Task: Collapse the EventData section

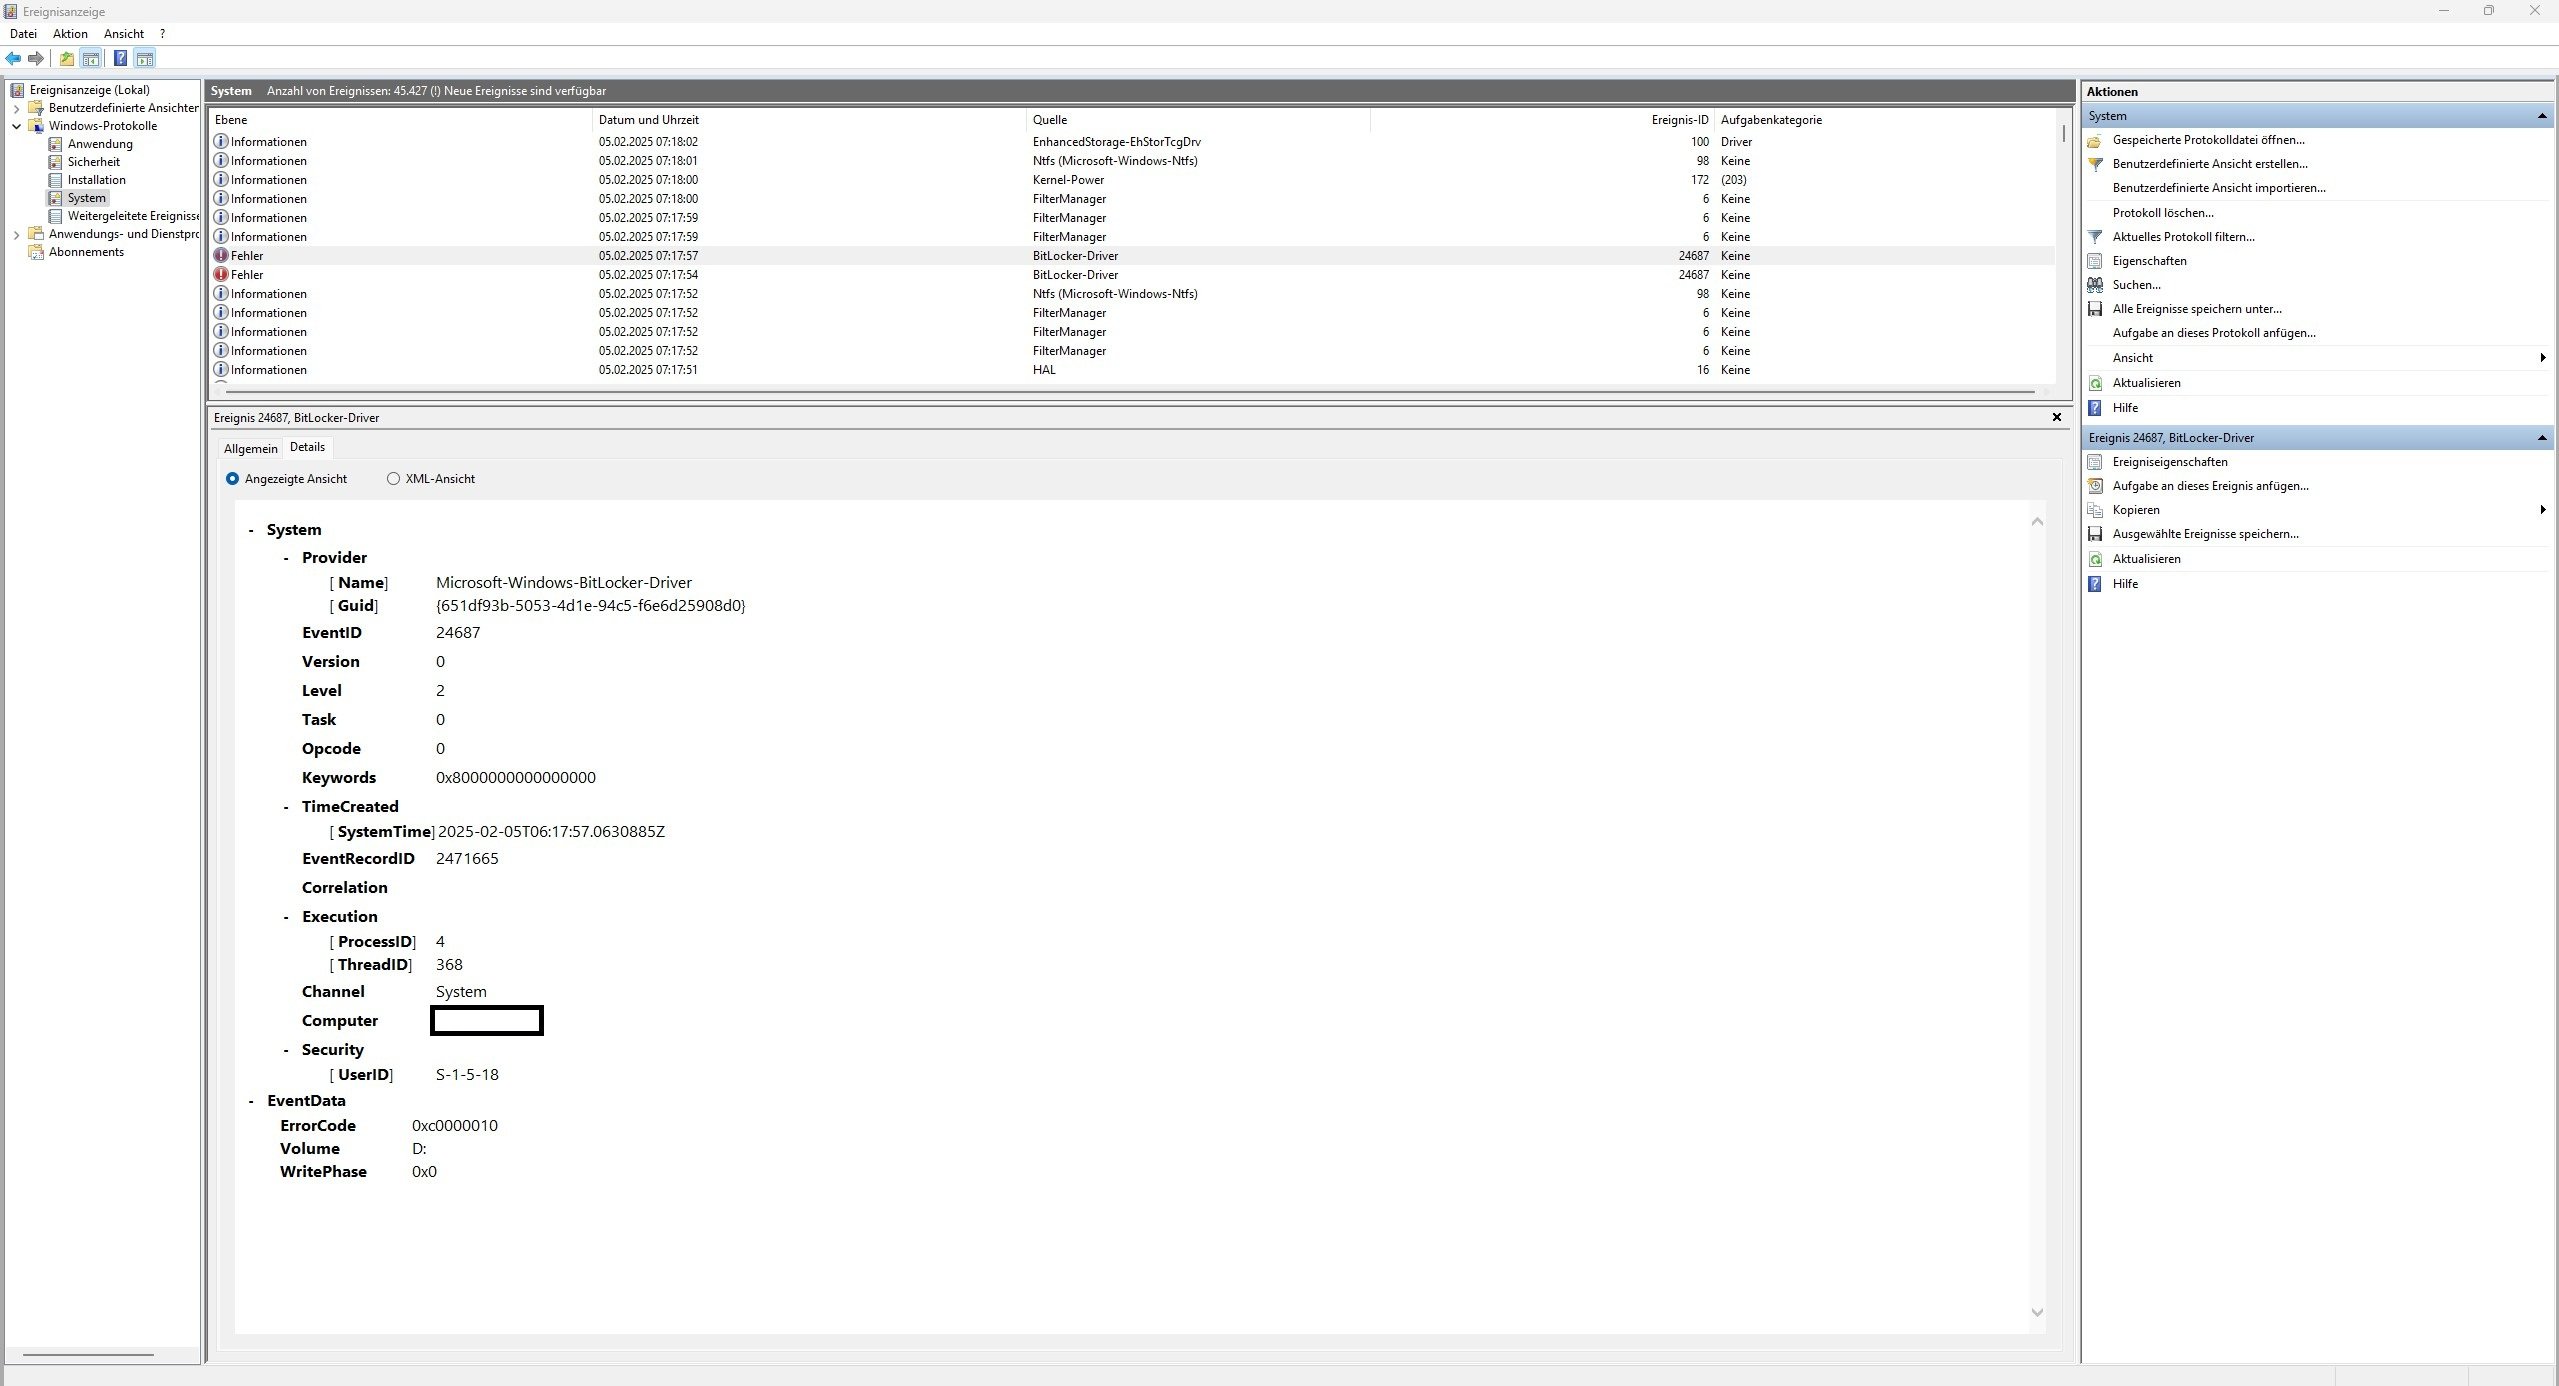Action: [x=251, y=1101]
